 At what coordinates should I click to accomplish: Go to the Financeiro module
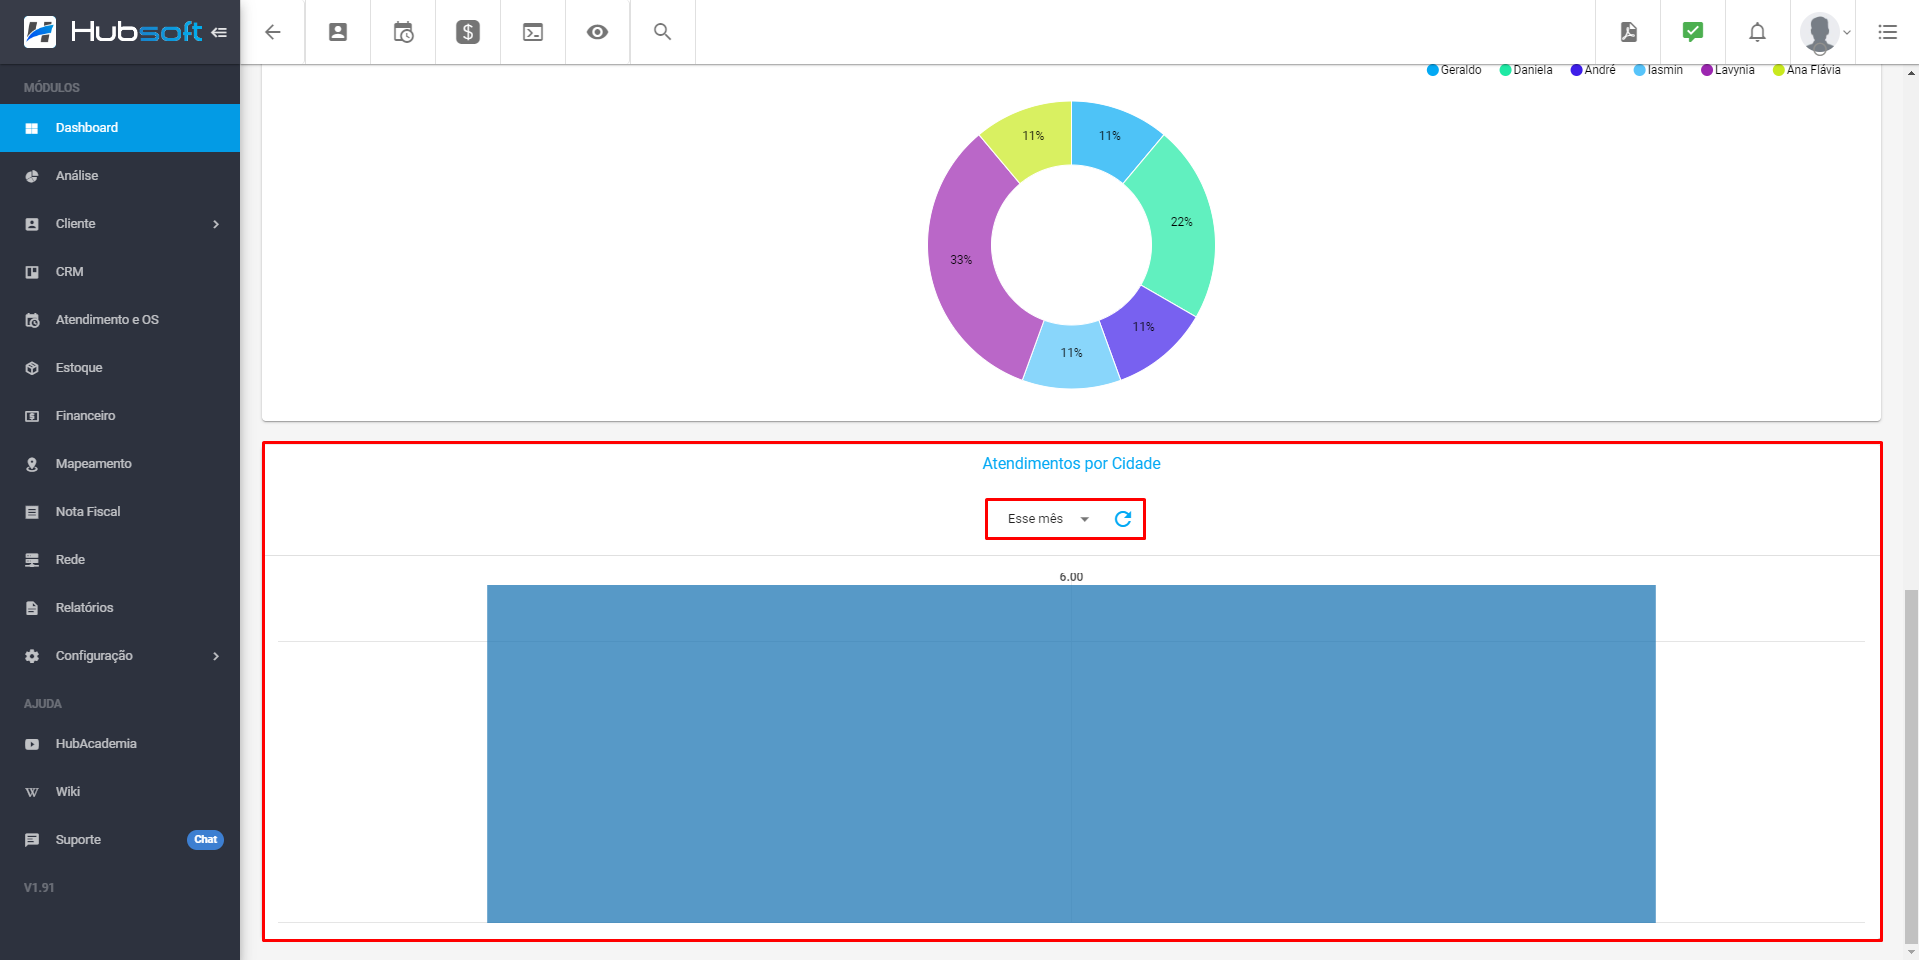pos(86,415)
